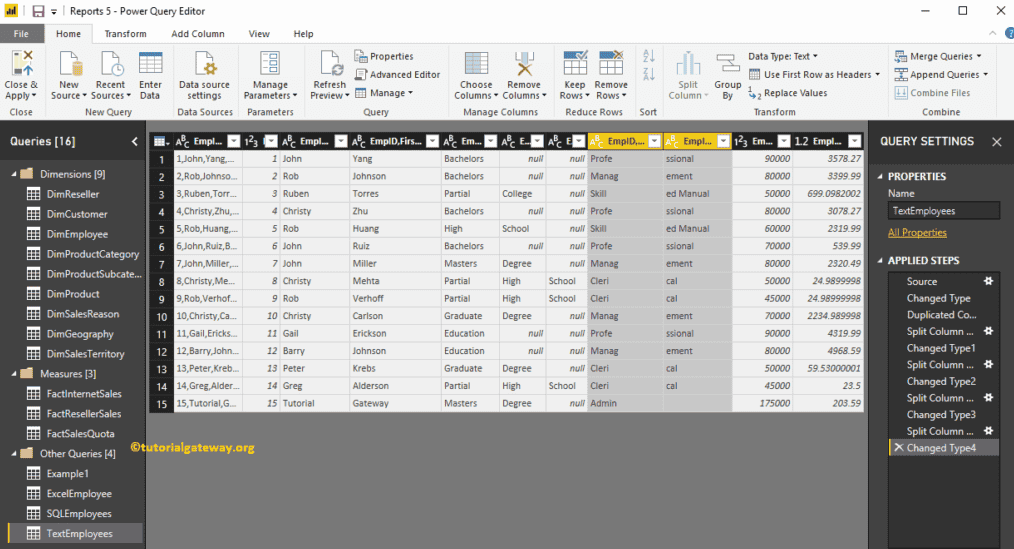Select the SQLEmployees query
The width and height of the screenshot is (1014, 549).
tap(78, 513)
